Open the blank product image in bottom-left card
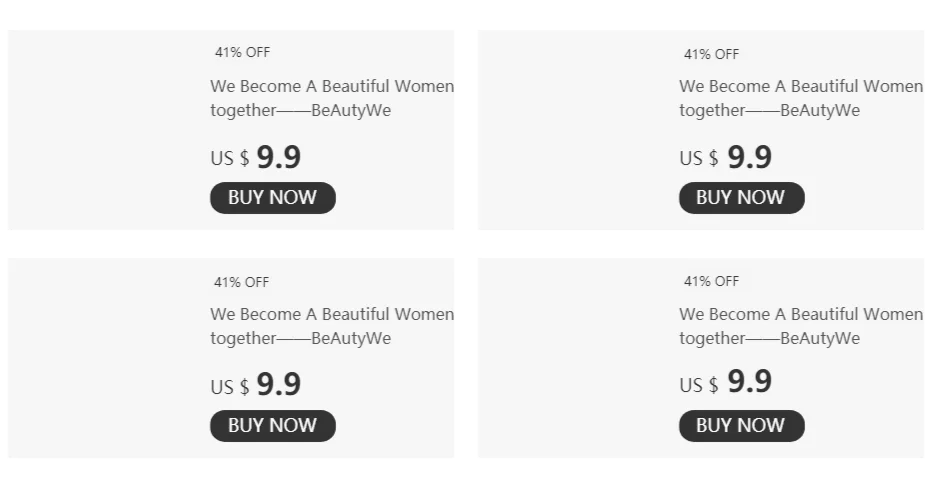The image size is (932, 485). tap(102, 358)
